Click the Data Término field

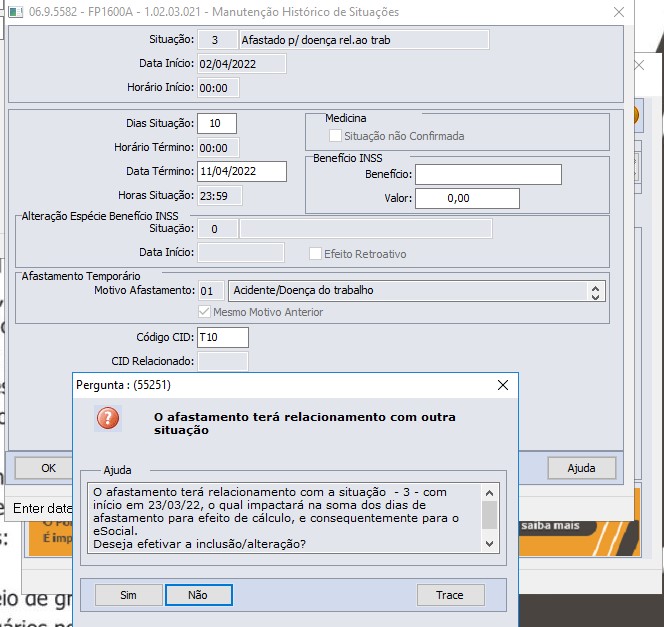click(242, 171)
